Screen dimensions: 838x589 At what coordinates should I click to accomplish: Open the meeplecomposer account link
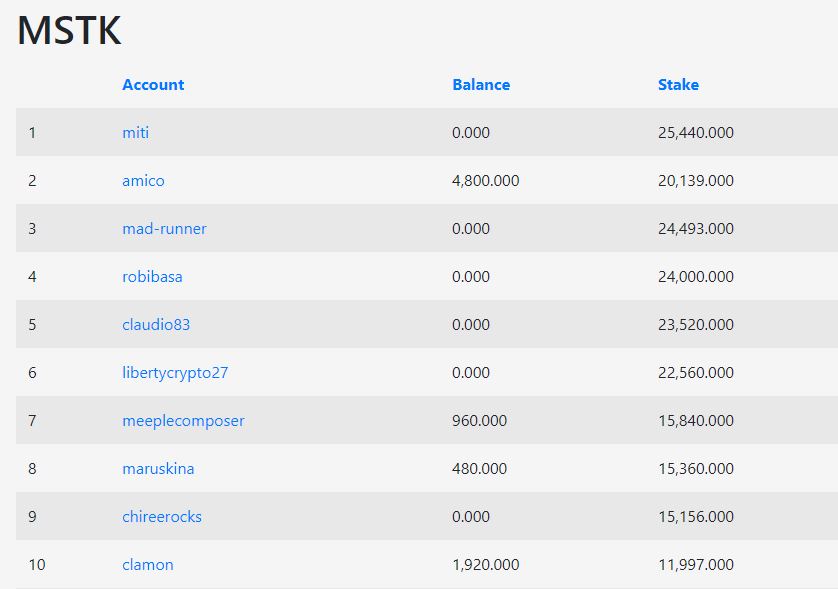(183, 421)
